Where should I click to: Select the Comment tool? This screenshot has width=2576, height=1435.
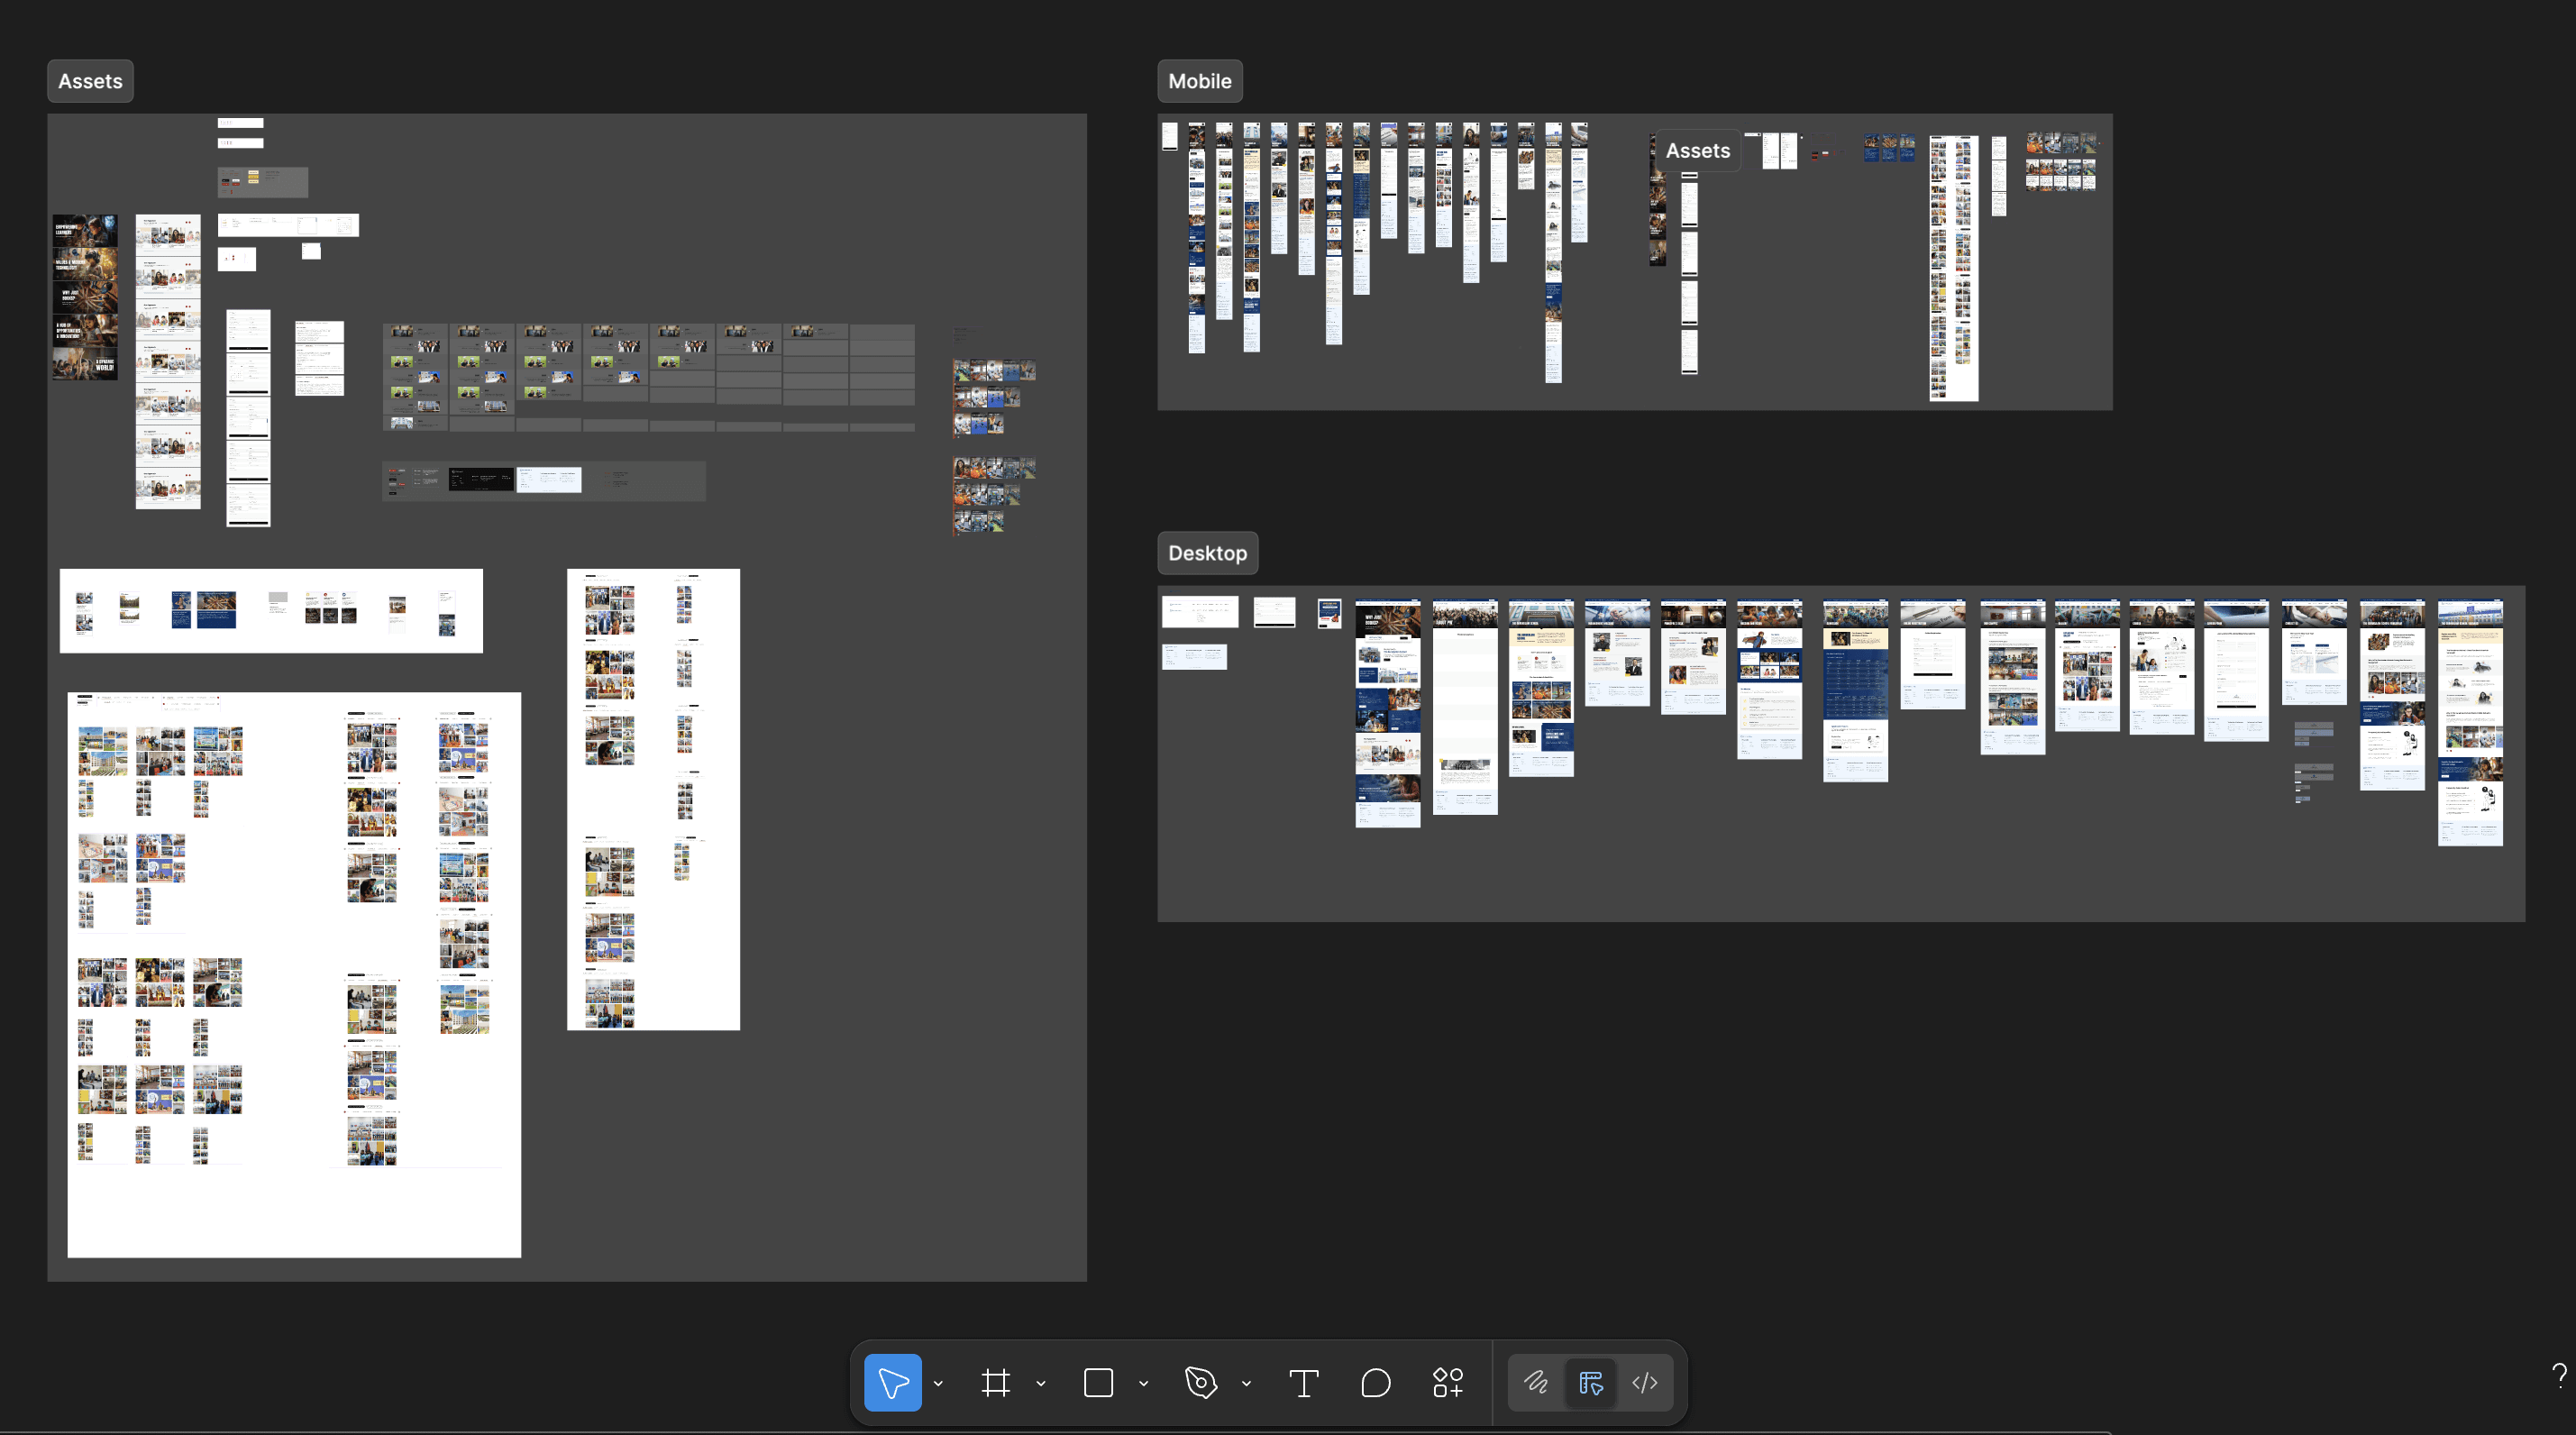pyautogui.click(x=1375, y=1383)
